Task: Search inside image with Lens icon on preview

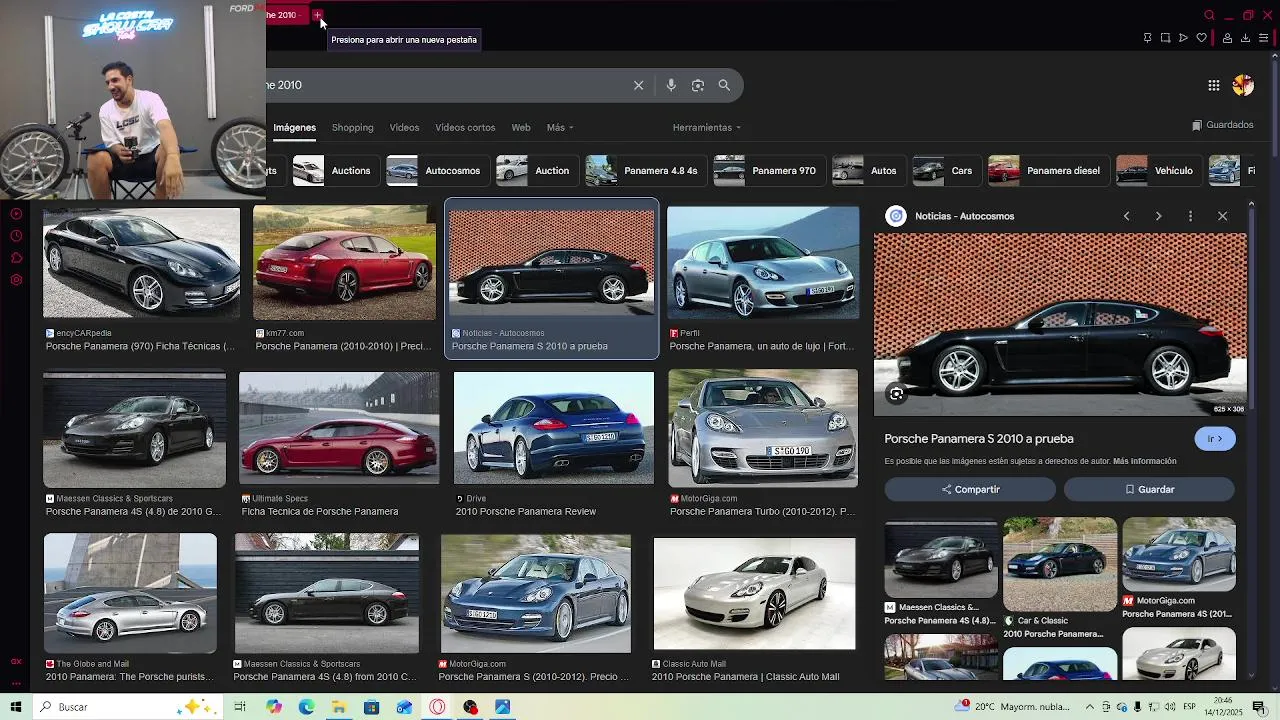Action: pyautogui.click(x=896, y=394)
